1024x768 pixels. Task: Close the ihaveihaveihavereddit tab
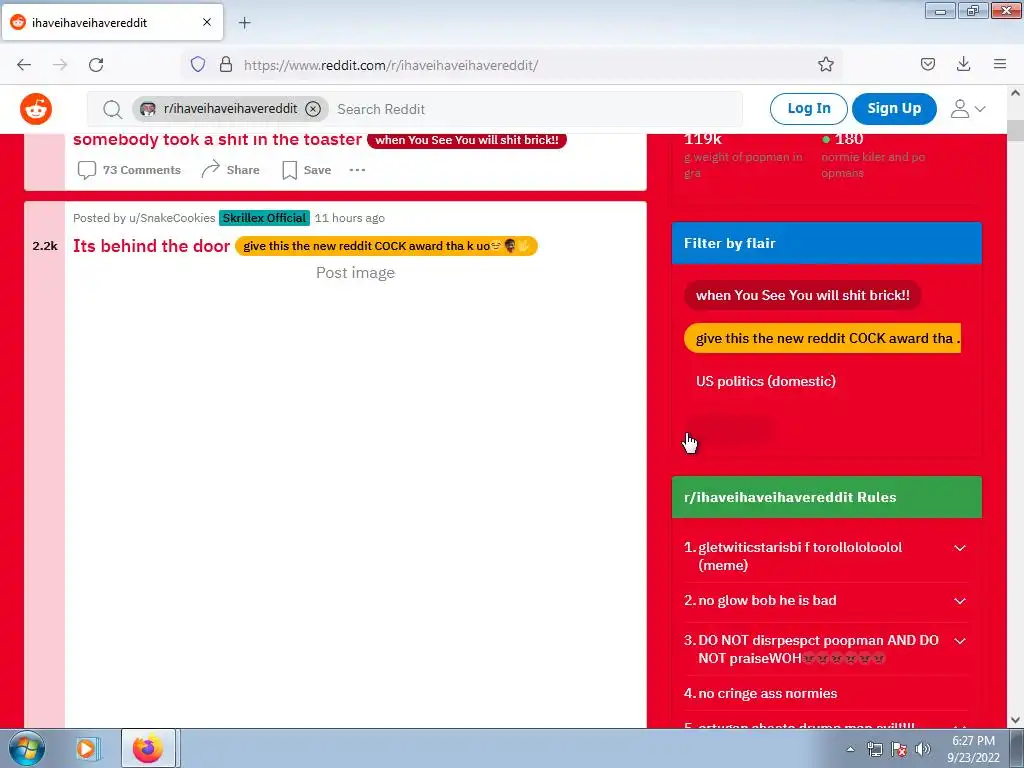[207, 22]
